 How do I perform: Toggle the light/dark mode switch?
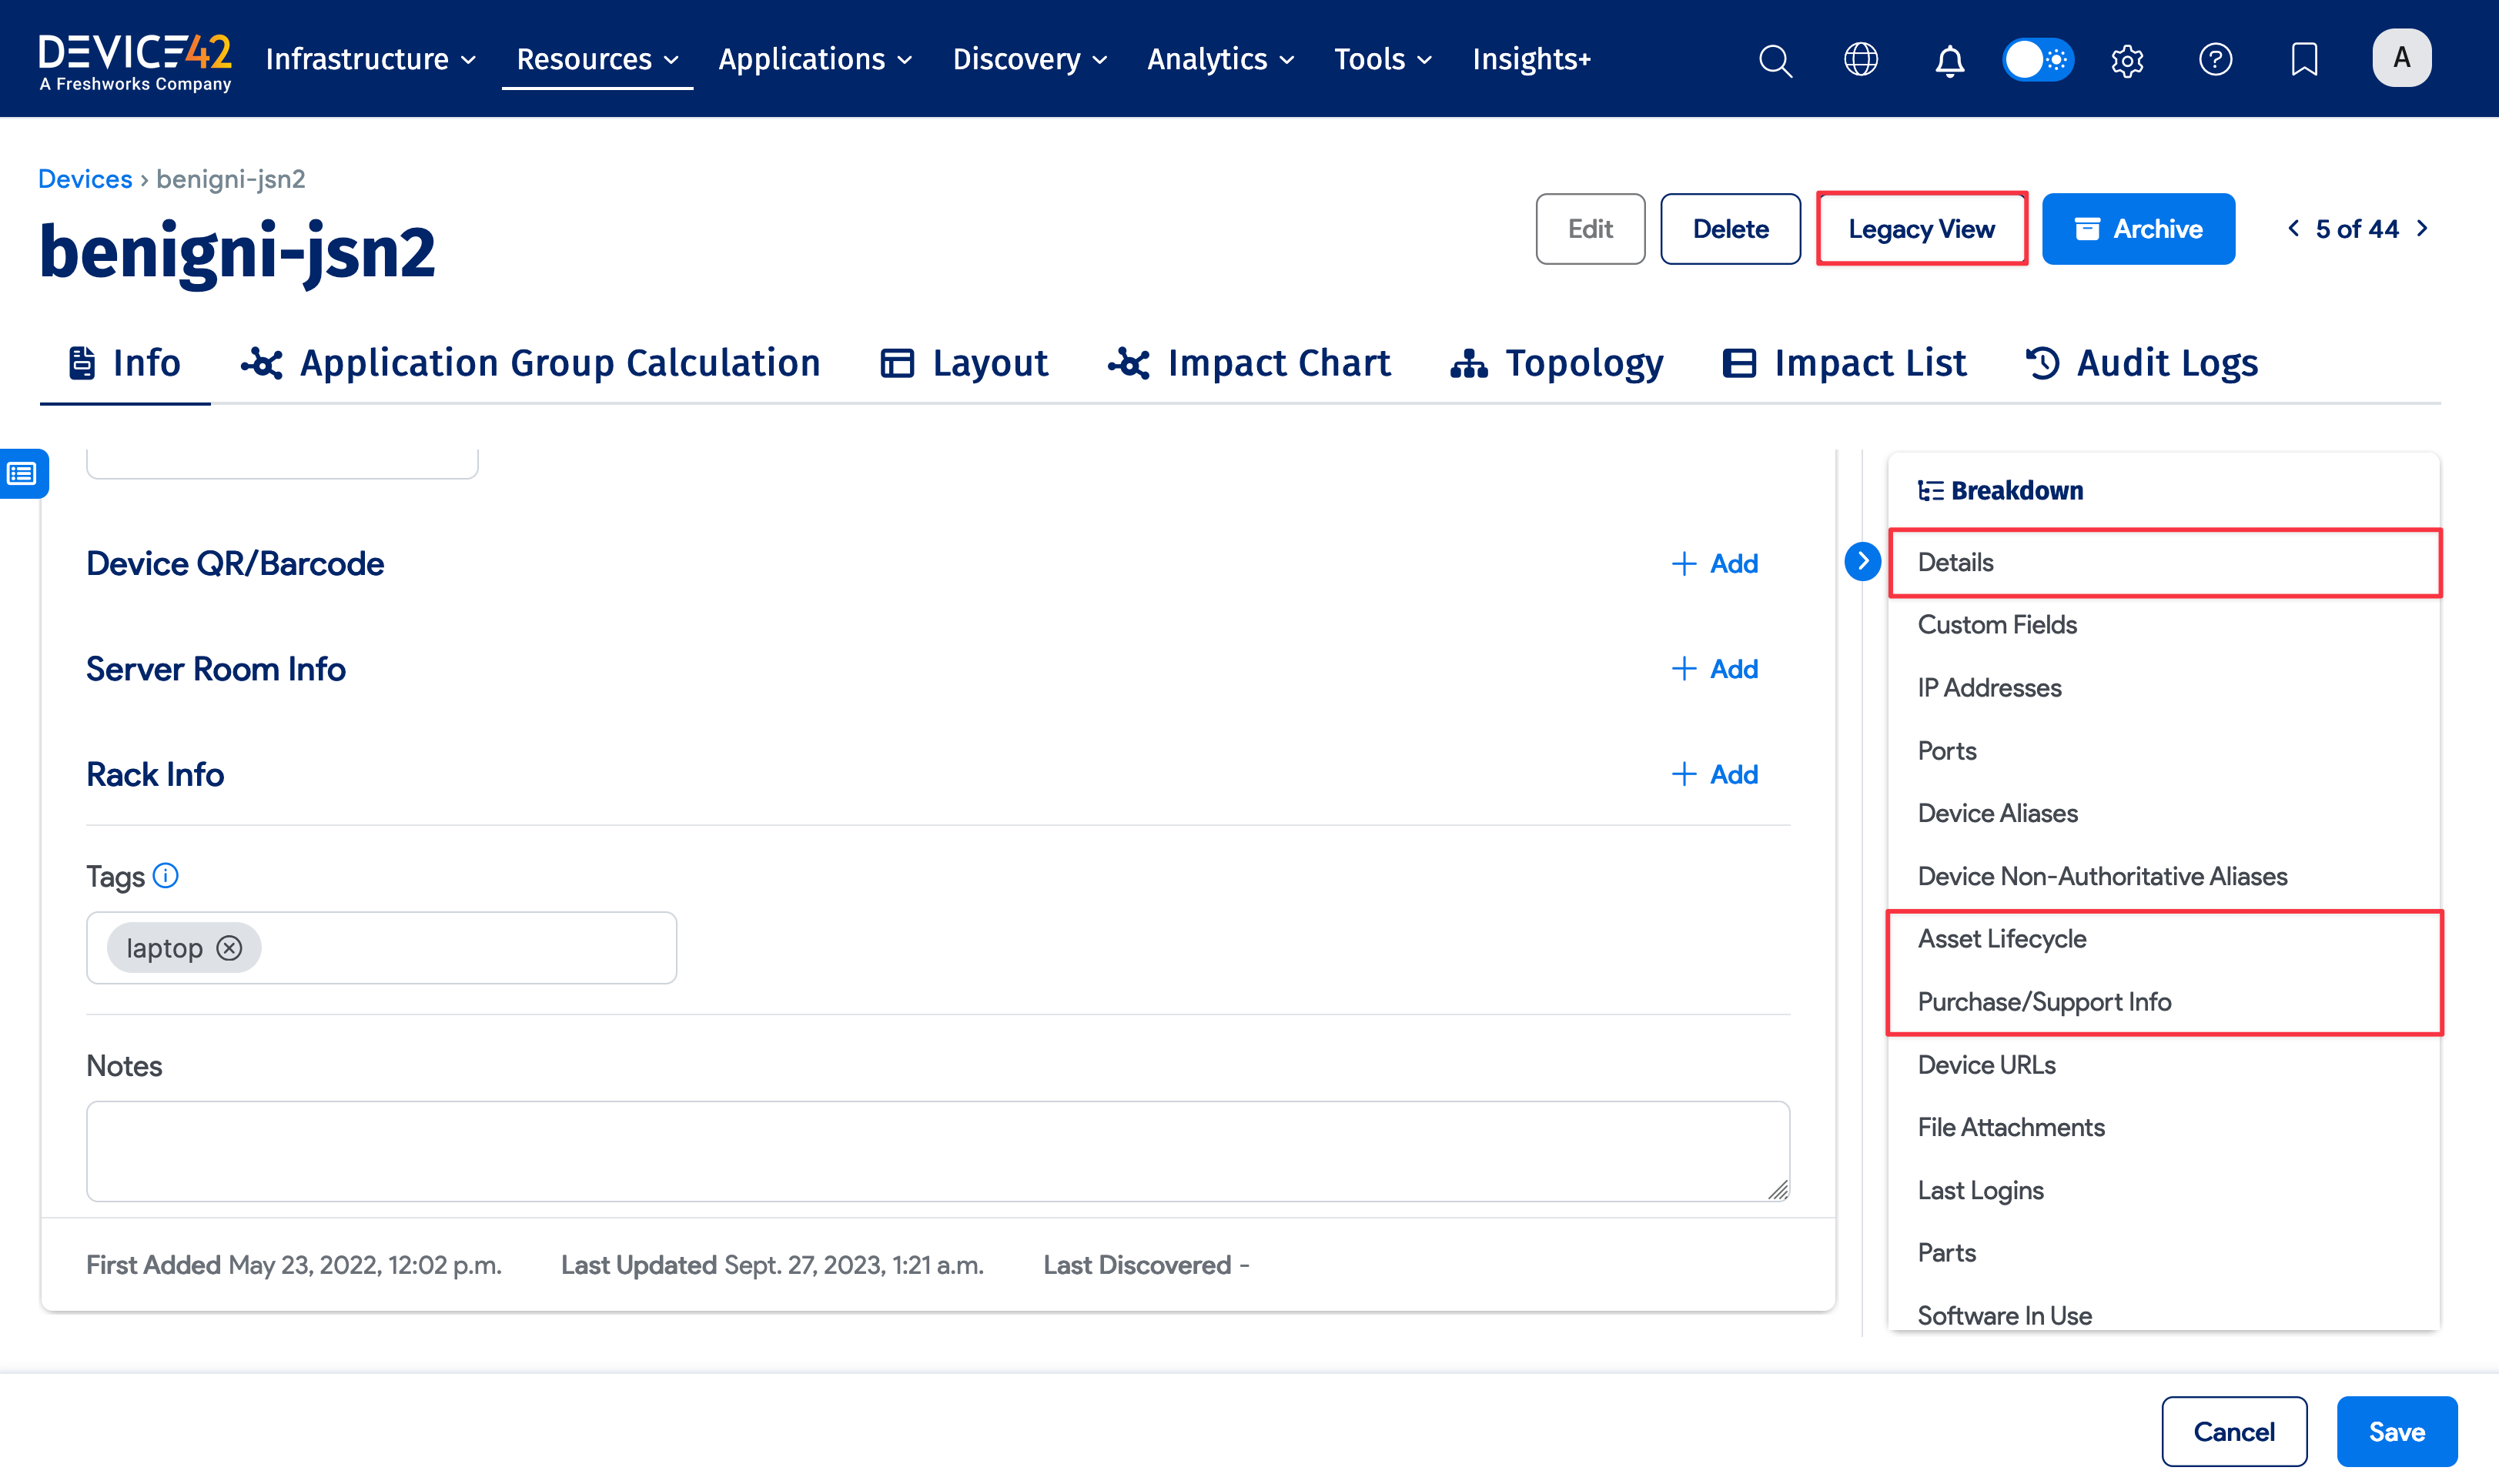click(2038, 60)
